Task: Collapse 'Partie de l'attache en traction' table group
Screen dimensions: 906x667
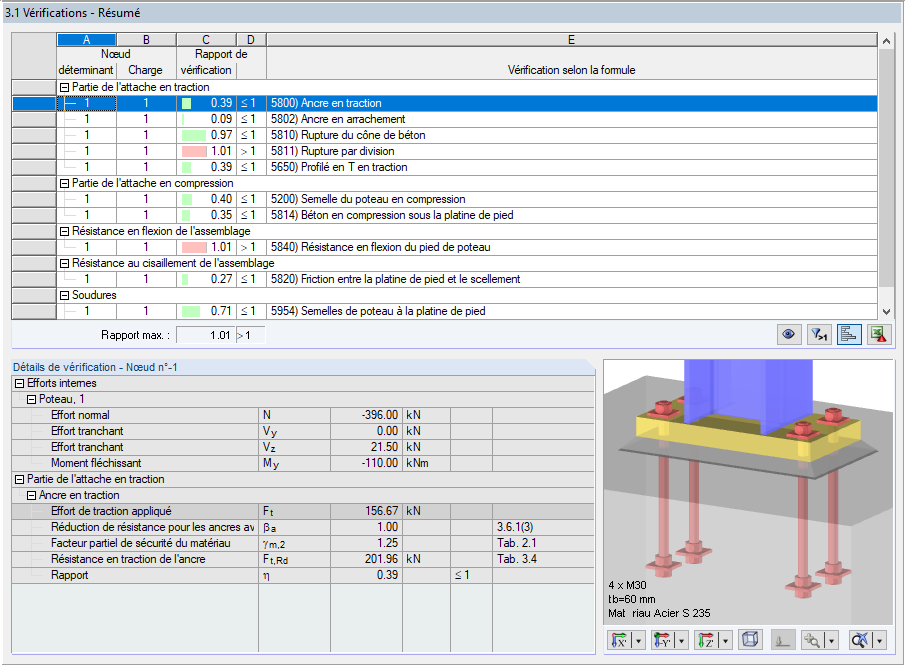Action: point(65,87)
